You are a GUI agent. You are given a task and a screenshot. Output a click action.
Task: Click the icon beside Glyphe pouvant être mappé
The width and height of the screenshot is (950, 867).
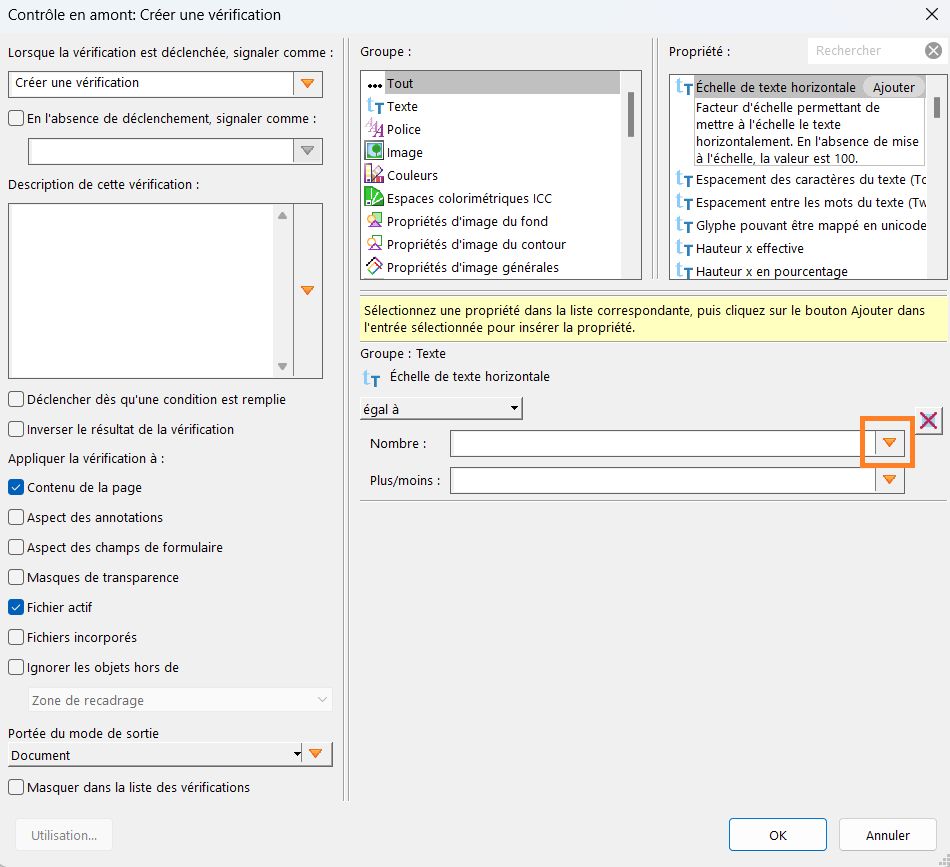(684, 225)
